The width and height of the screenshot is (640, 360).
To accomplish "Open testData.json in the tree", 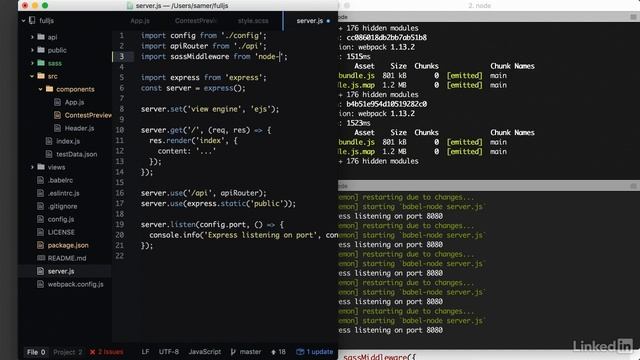I will coord(76,154).
